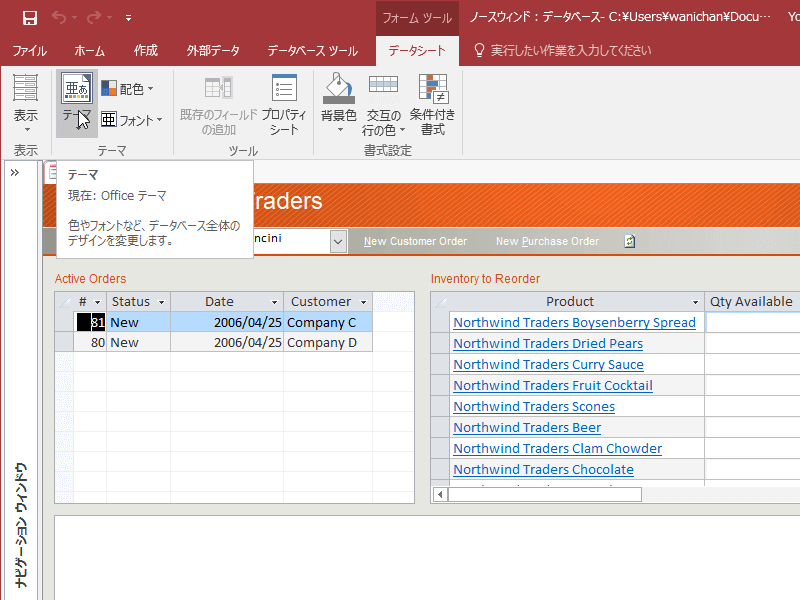Viewport: 800px width, 600px height.
Task: Open the Date column filter arrow
Action: pyautogui.click(x=274, y=302)
